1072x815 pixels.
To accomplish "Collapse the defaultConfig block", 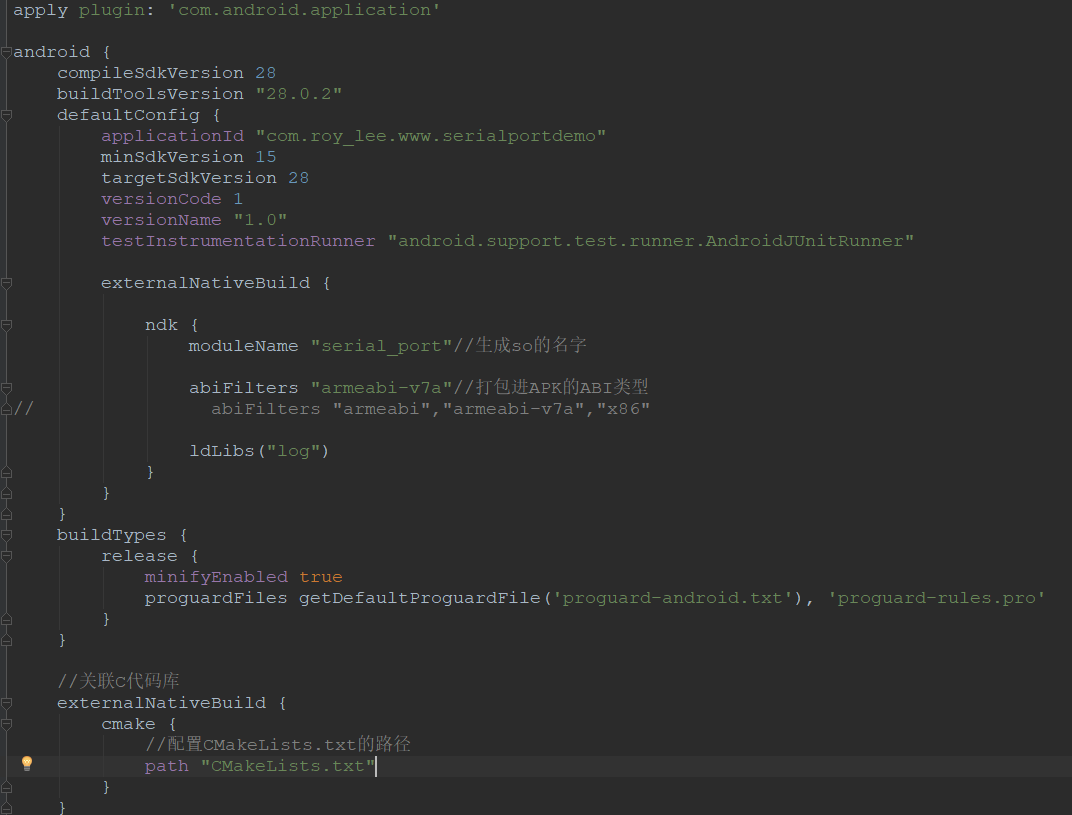I will pyautogui.click(x=6, y=115).
